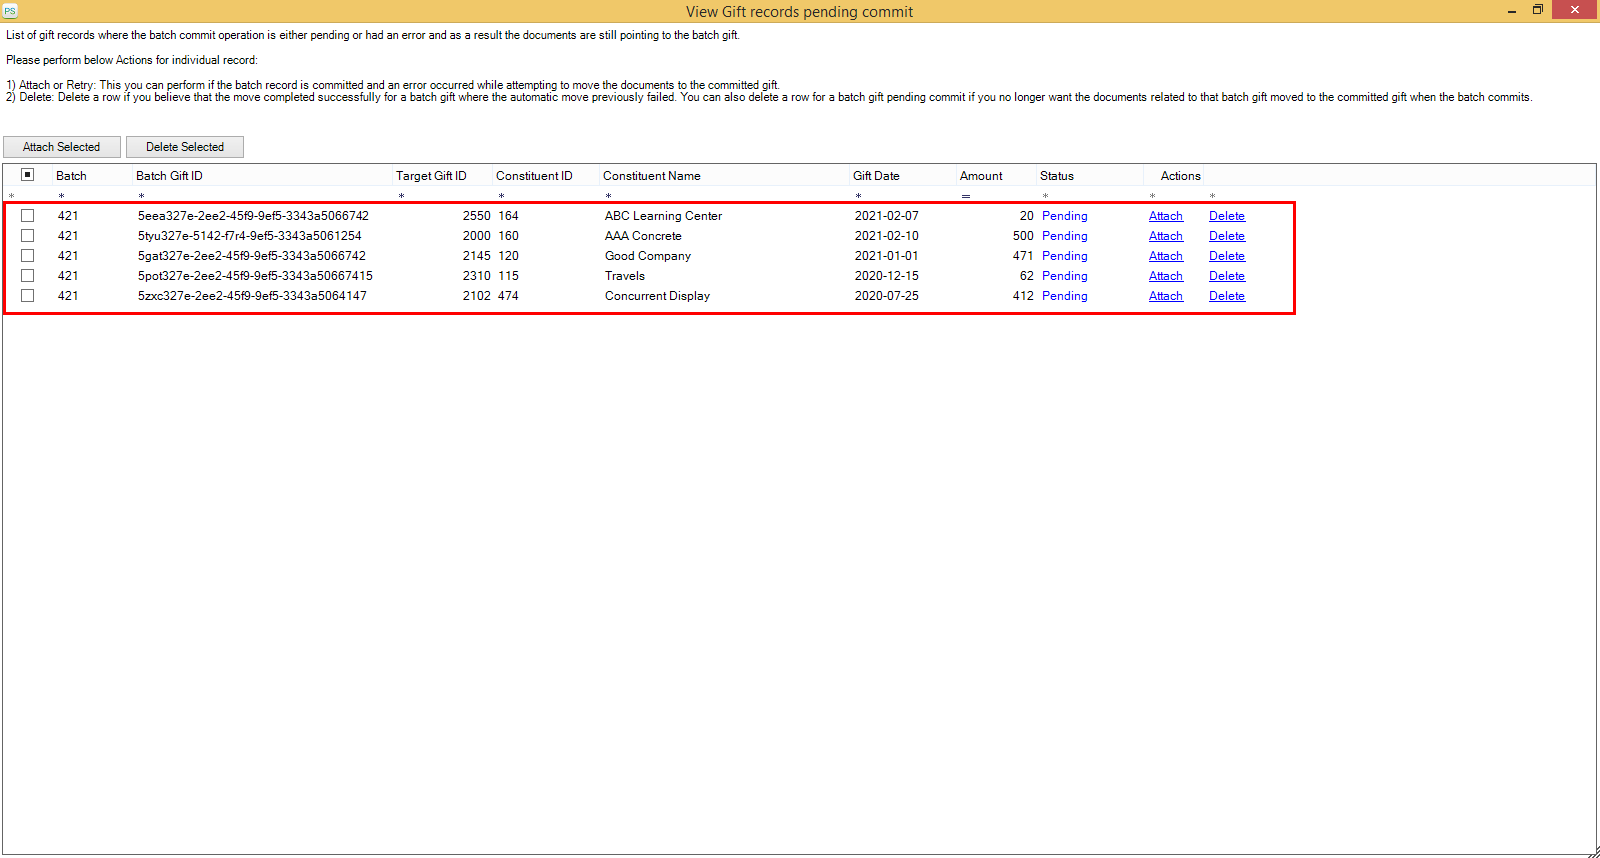The width and height of the screenshot is (1600, 858).
Task: Click the equals filter icon under Amount
Action: (965, 196)
